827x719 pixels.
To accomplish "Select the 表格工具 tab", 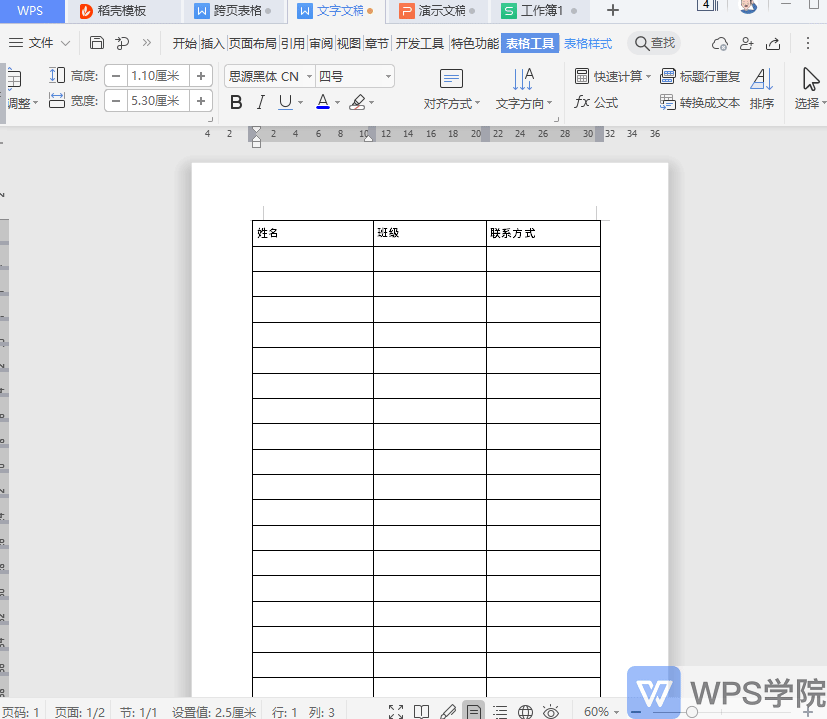I will pos(530,43).
